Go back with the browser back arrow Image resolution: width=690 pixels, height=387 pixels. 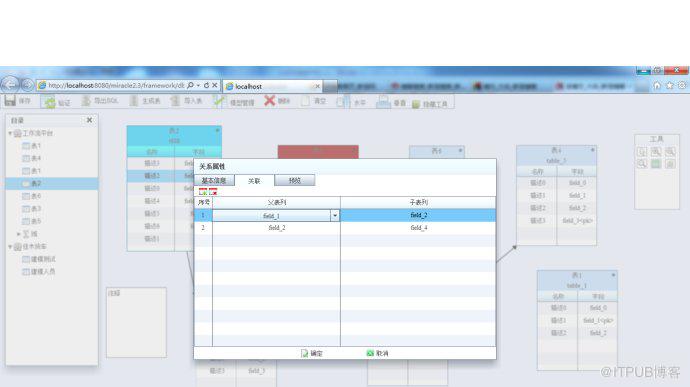[10, 85]
